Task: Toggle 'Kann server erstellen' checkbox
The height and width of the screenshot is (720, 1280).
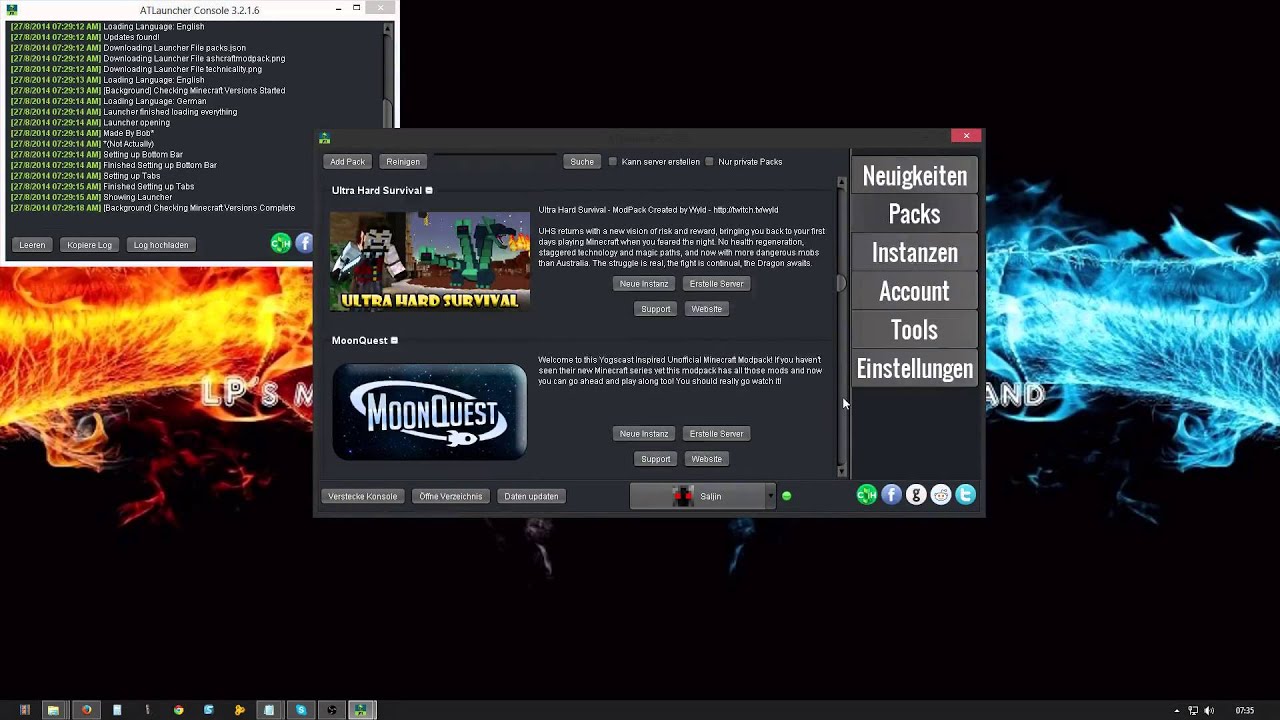Action: (613, 162)
